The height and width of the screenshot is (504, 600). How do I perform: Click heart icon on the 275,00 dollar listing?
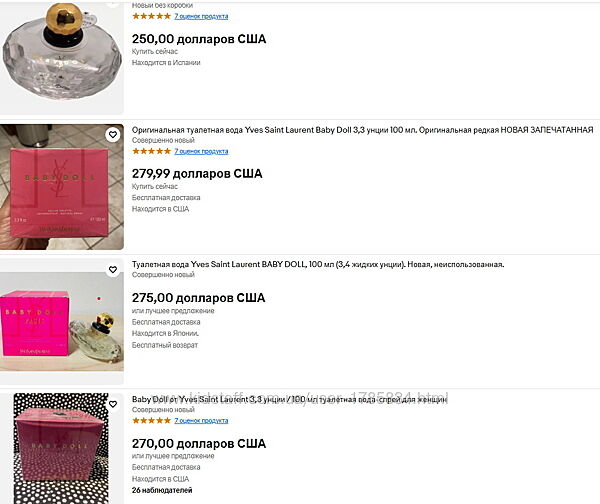pos(113,269)
